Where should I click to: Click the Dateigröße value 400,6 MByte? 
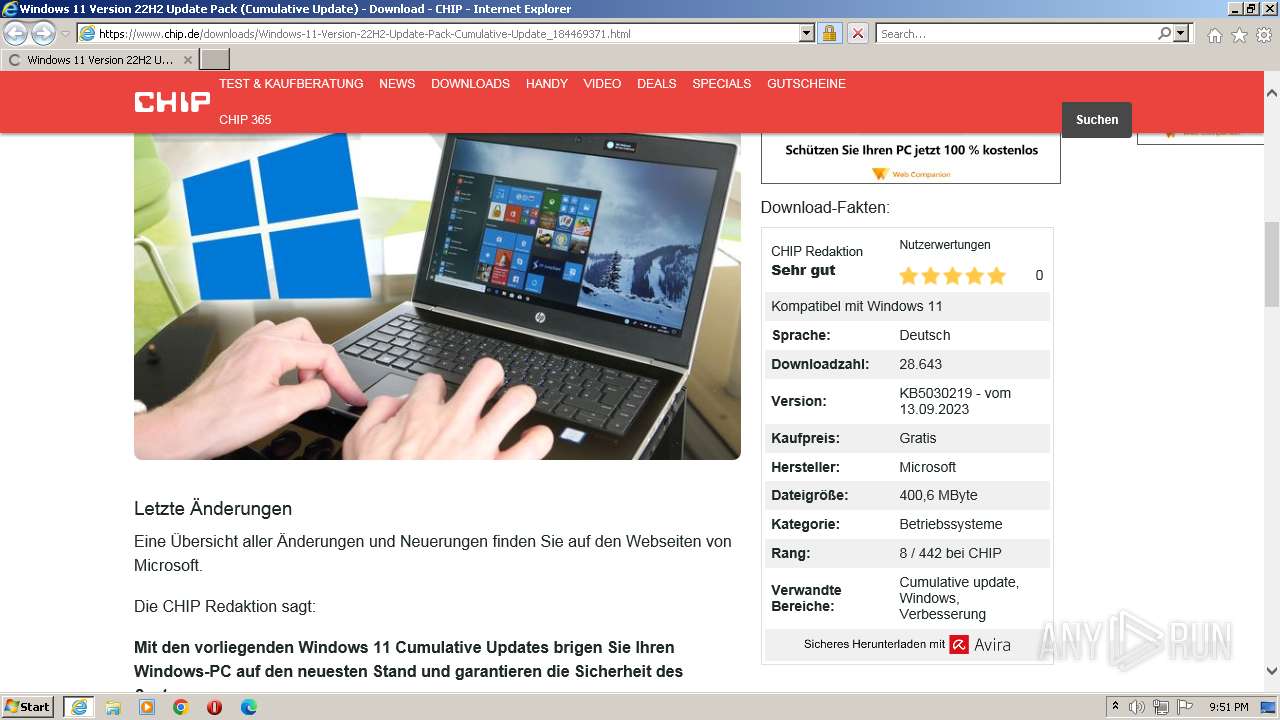coord(938,495)
